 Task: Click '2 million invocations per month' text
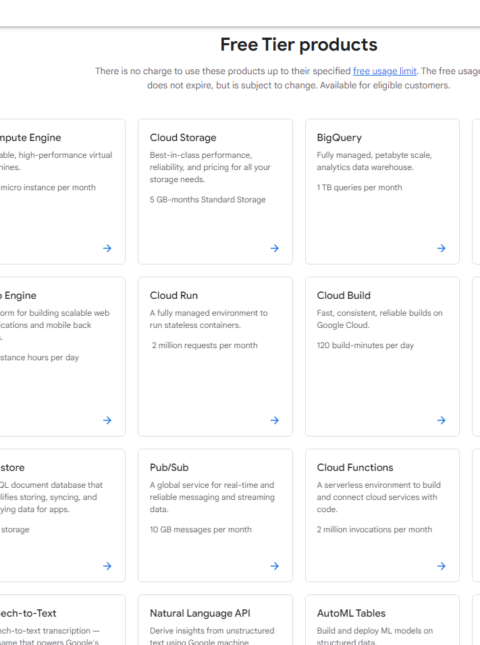(374, 529)
